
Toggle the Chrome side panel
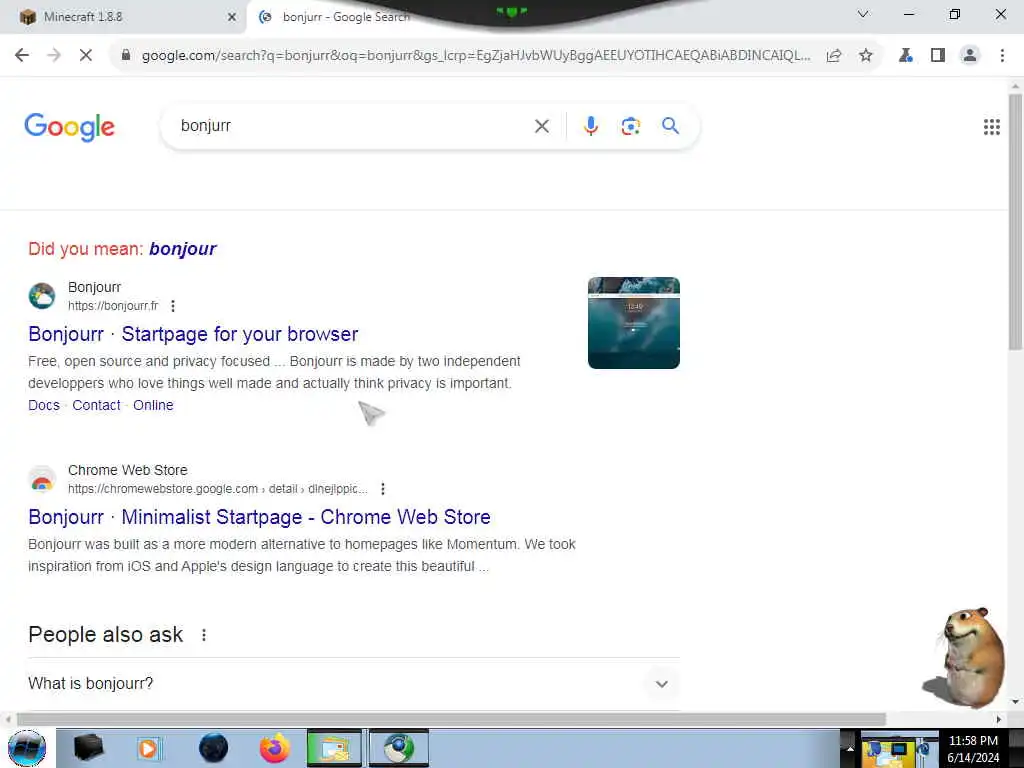[x=938, y=56]
